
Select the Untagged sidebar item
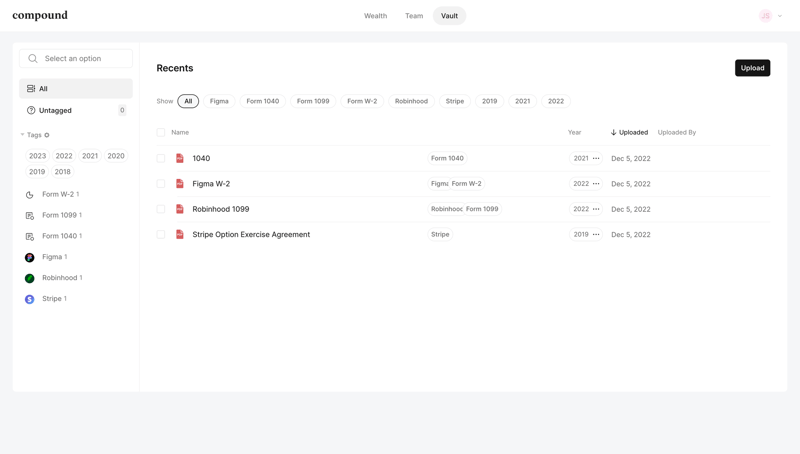(76, 110)
